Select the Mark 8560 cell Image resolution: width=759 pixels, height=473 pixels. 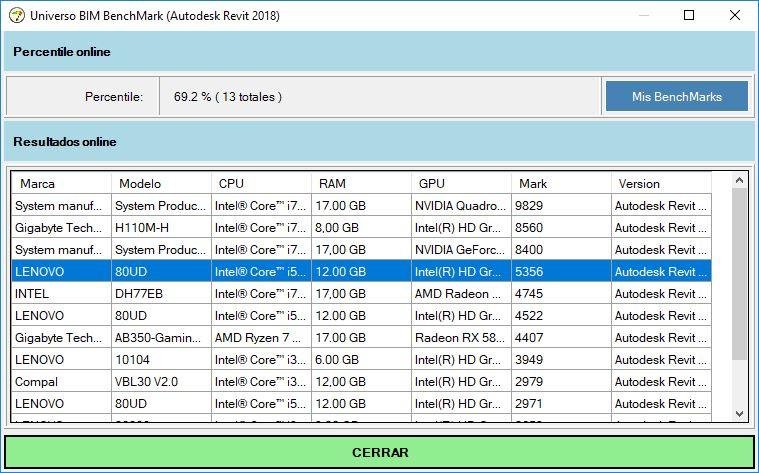pos(562,228)
